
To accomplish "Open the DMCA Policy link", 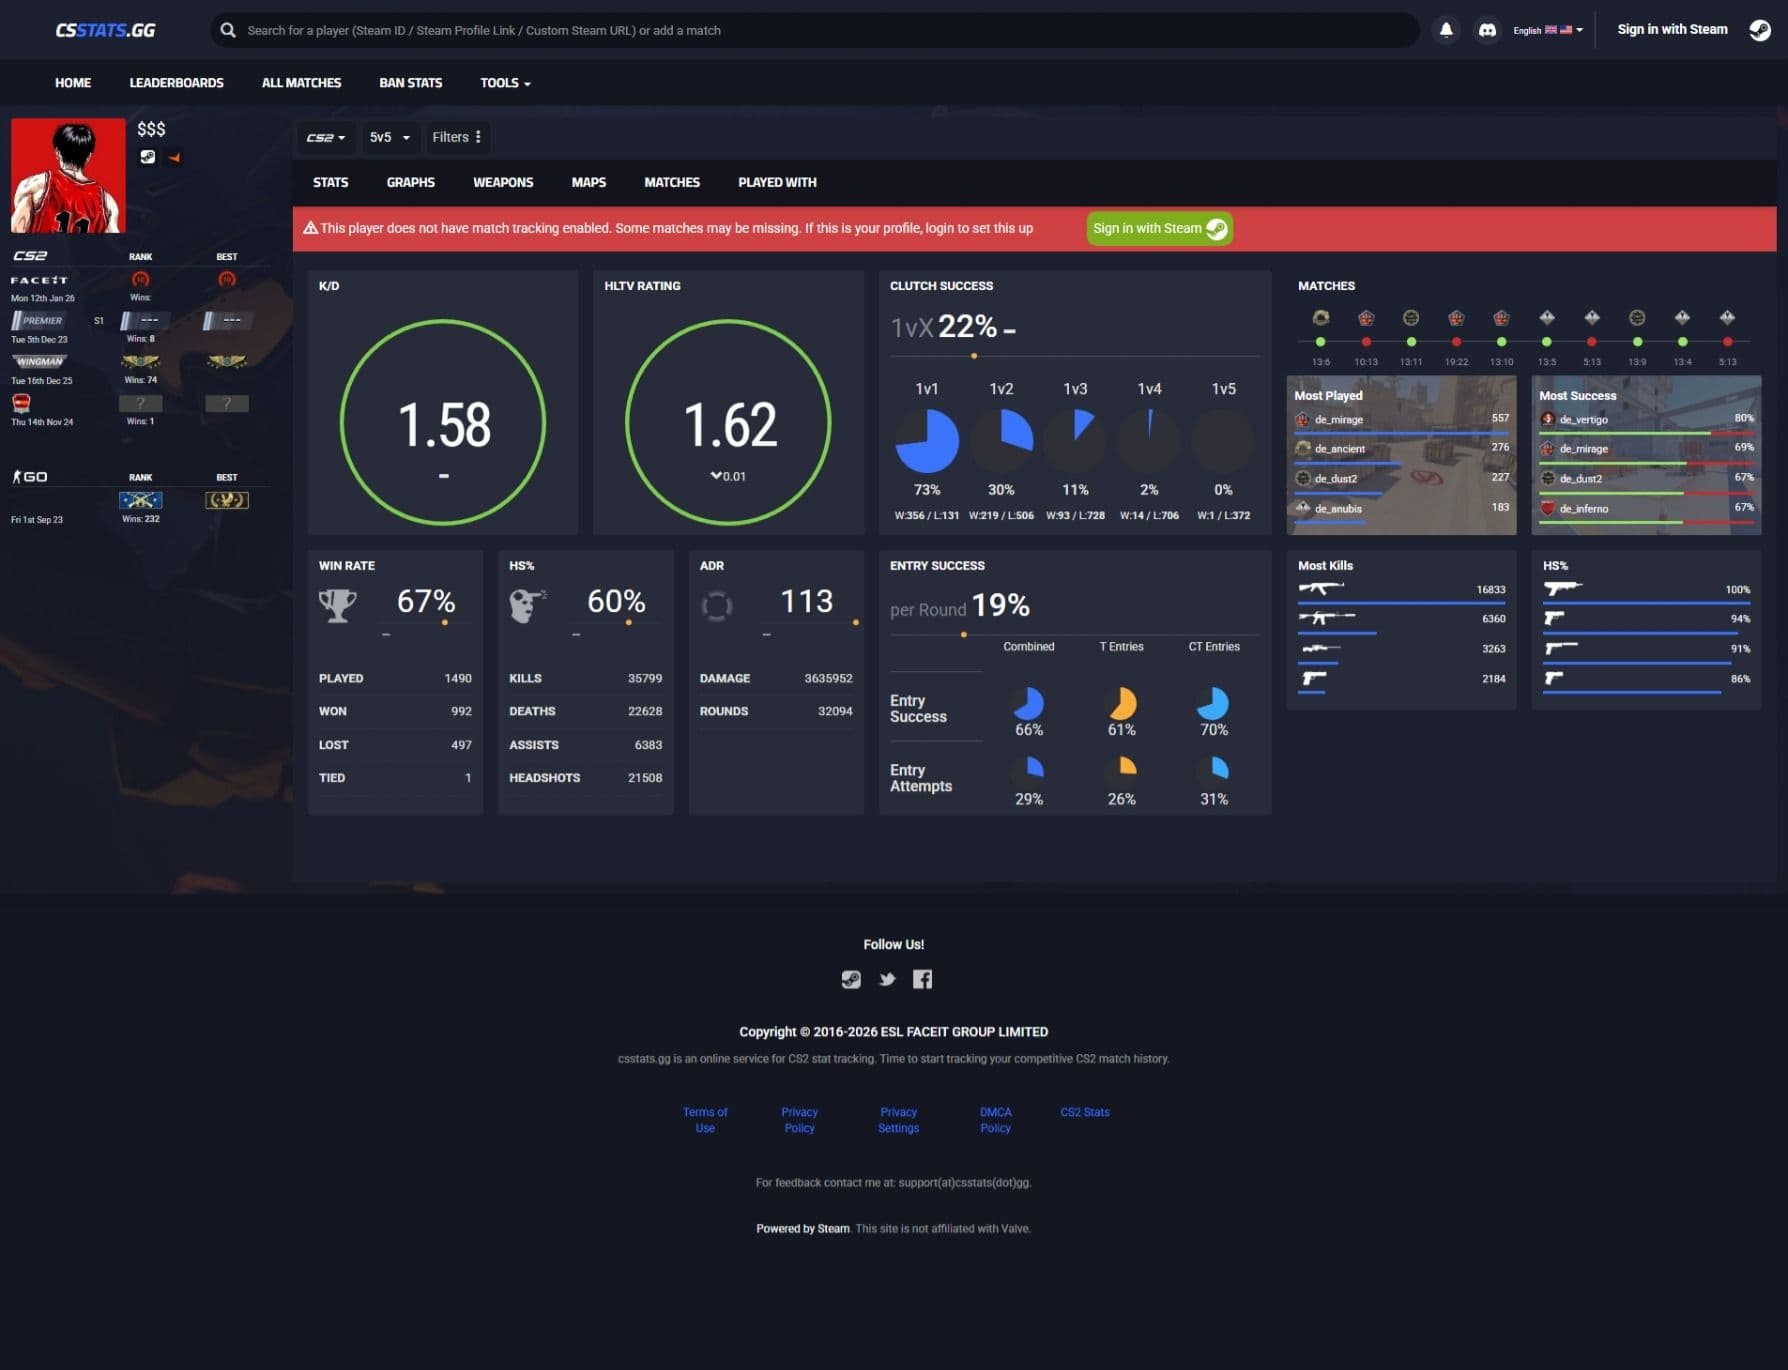I will tap(995, 1119).
